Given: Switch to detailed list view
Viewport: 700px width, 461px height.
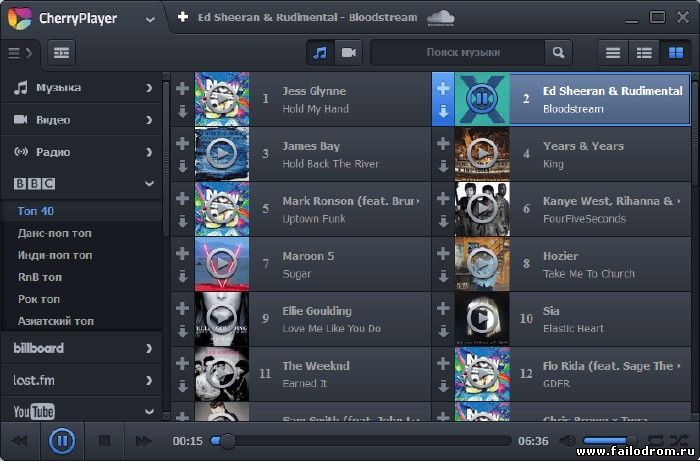Looking at the screenshot, I should click(x=644, y=53).
